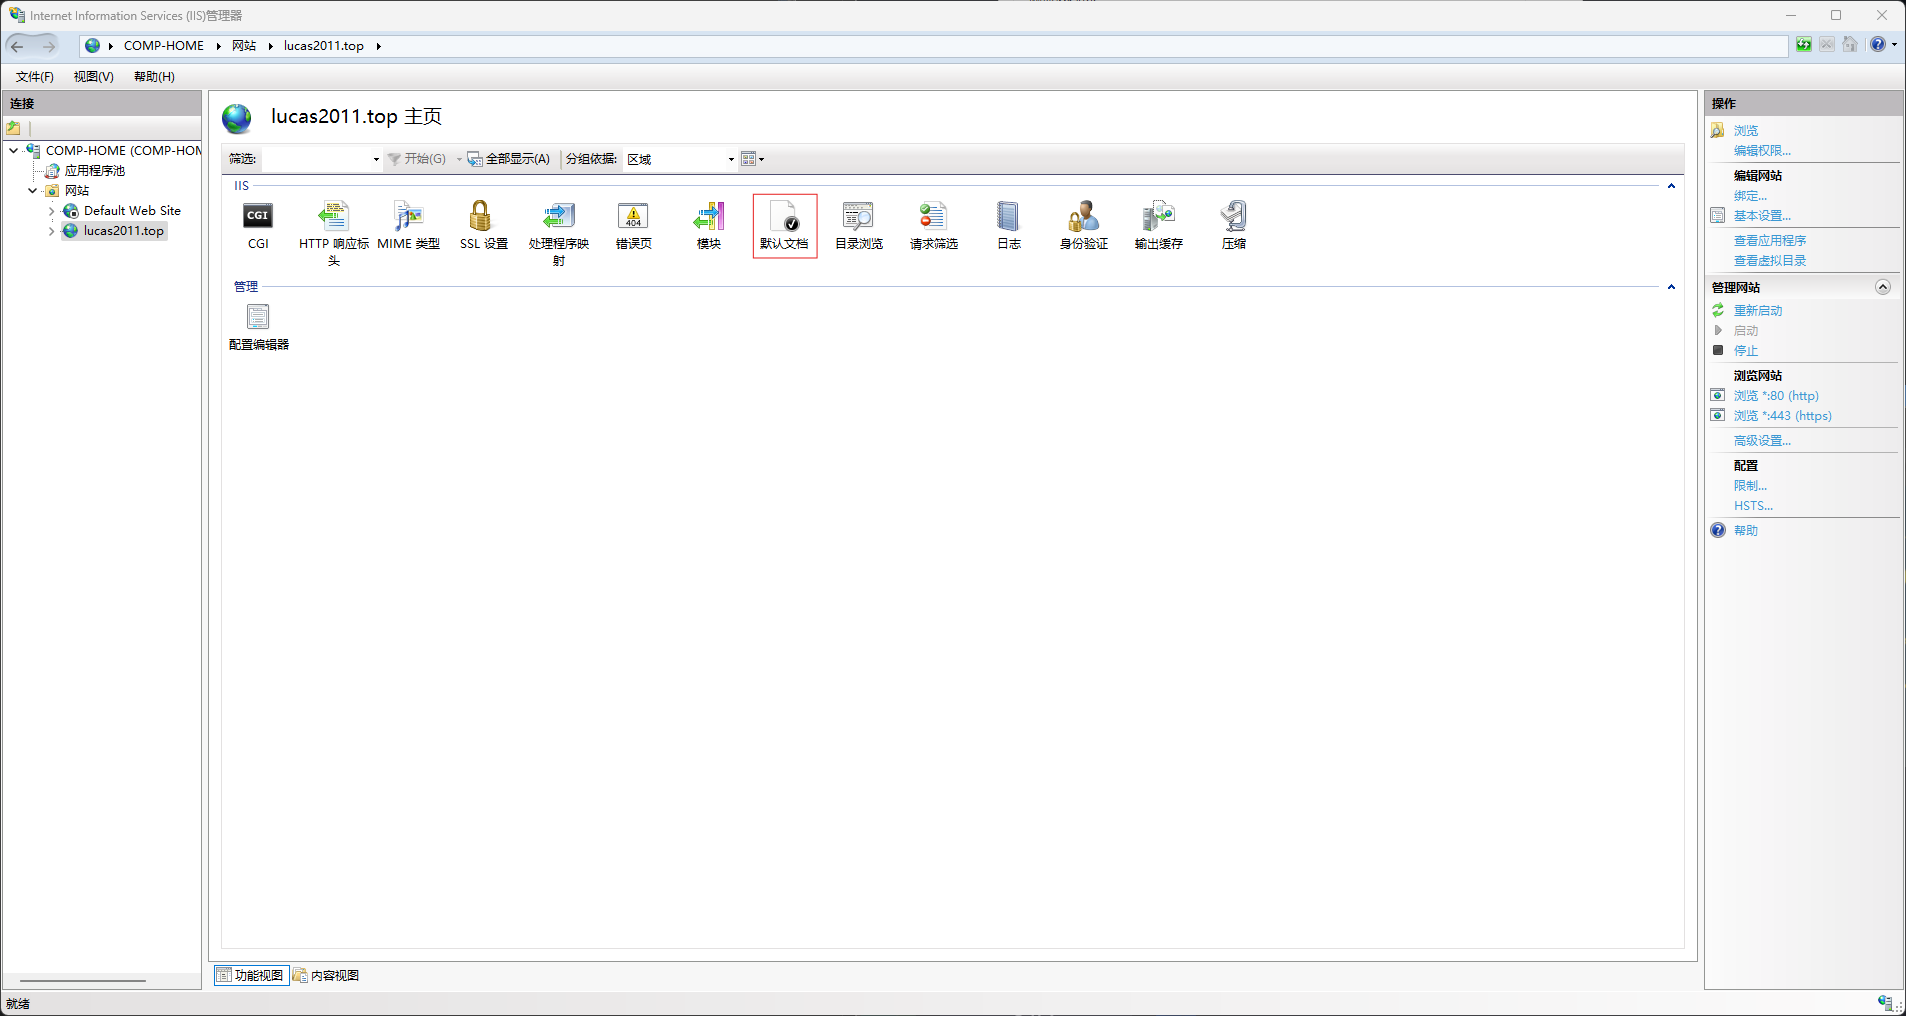Switch to the 内容视图 tab

pos(327,976)
